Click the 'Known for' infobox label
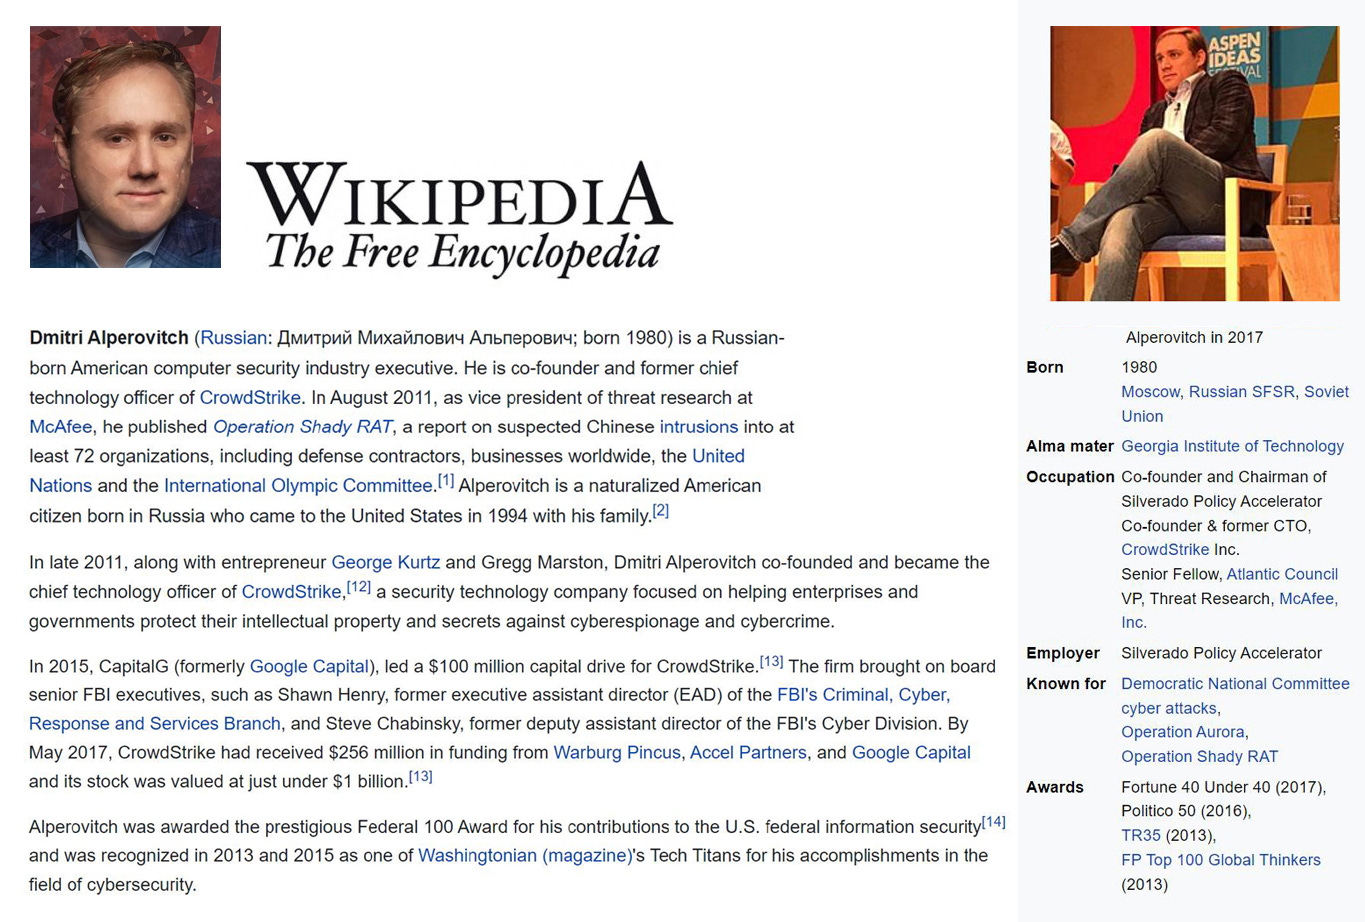1365x922 pixels. coord(1066,684)
